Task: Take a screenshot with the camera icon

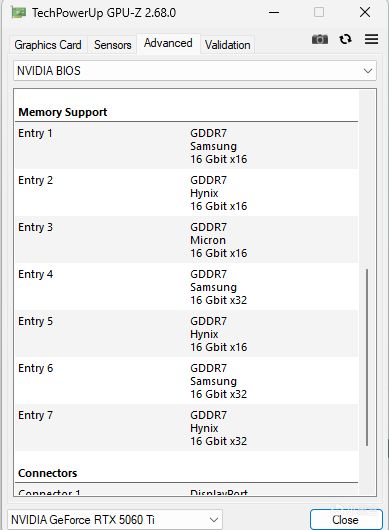Action: (x=320, y=39)
